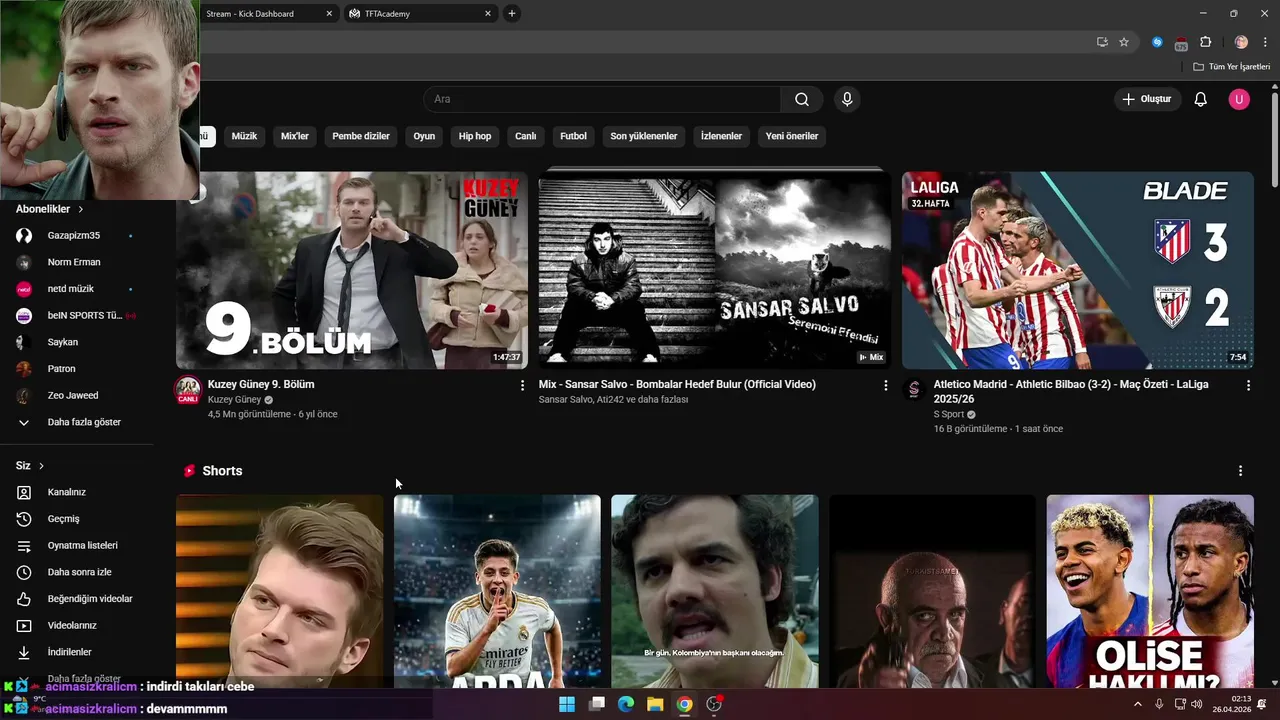The width and height of the screenshot is (1280, 720).
Task: Select the Hip hop filter chip
Action: 475,136
